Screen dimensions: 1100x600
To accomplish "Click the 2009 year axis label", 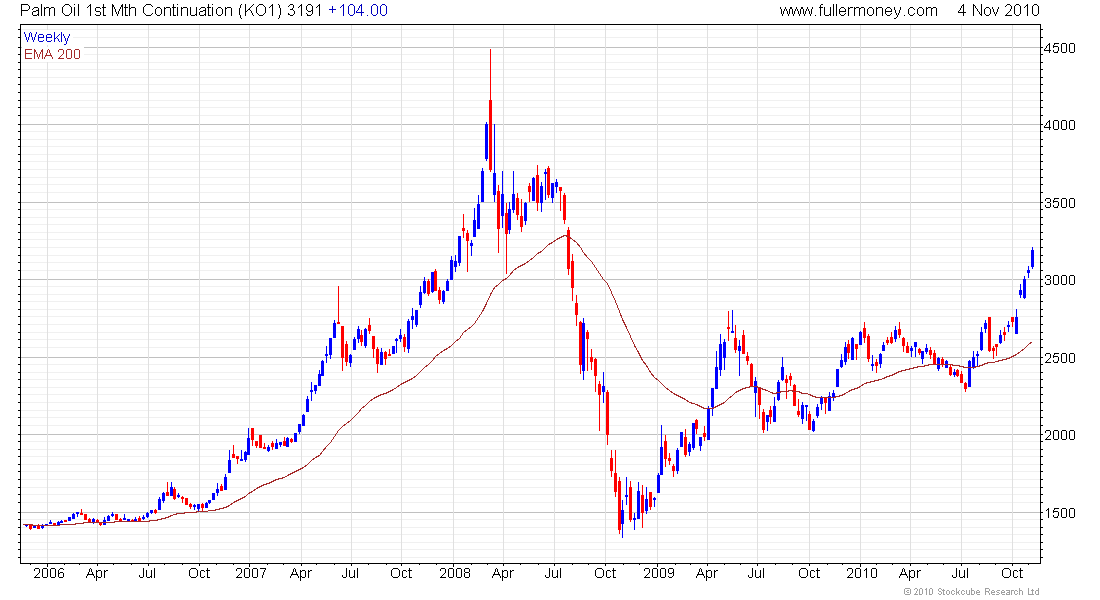I will click(659, 573).
